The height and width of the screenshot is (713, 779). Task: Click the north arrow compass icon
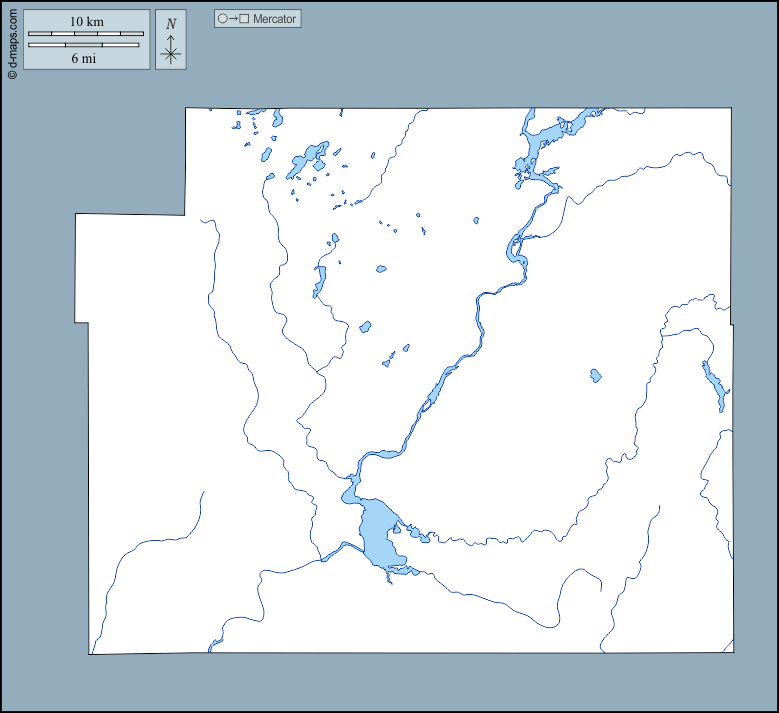click(171, 52)
